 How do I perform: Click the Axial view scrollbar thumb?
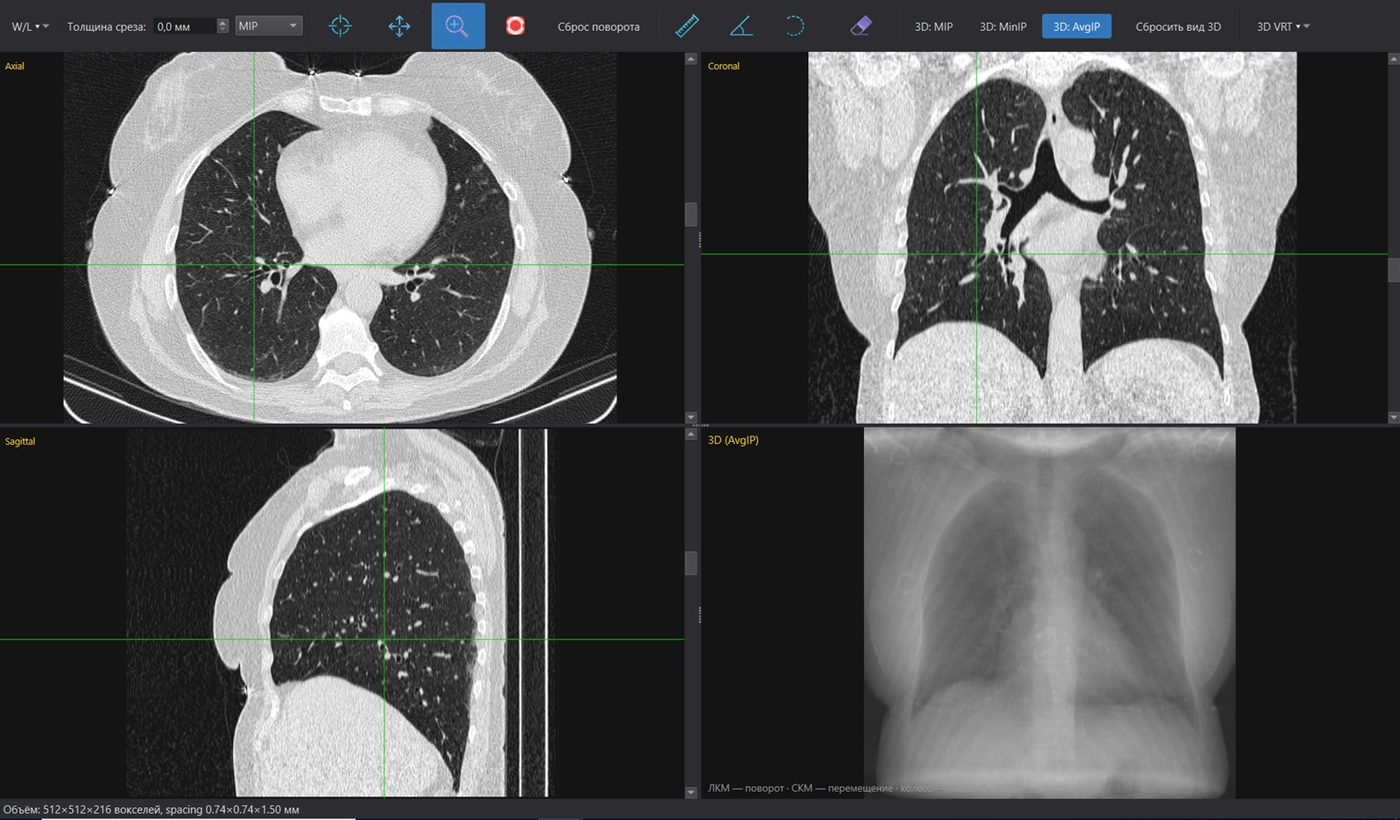pyautogui.click(x=690, y=214)
